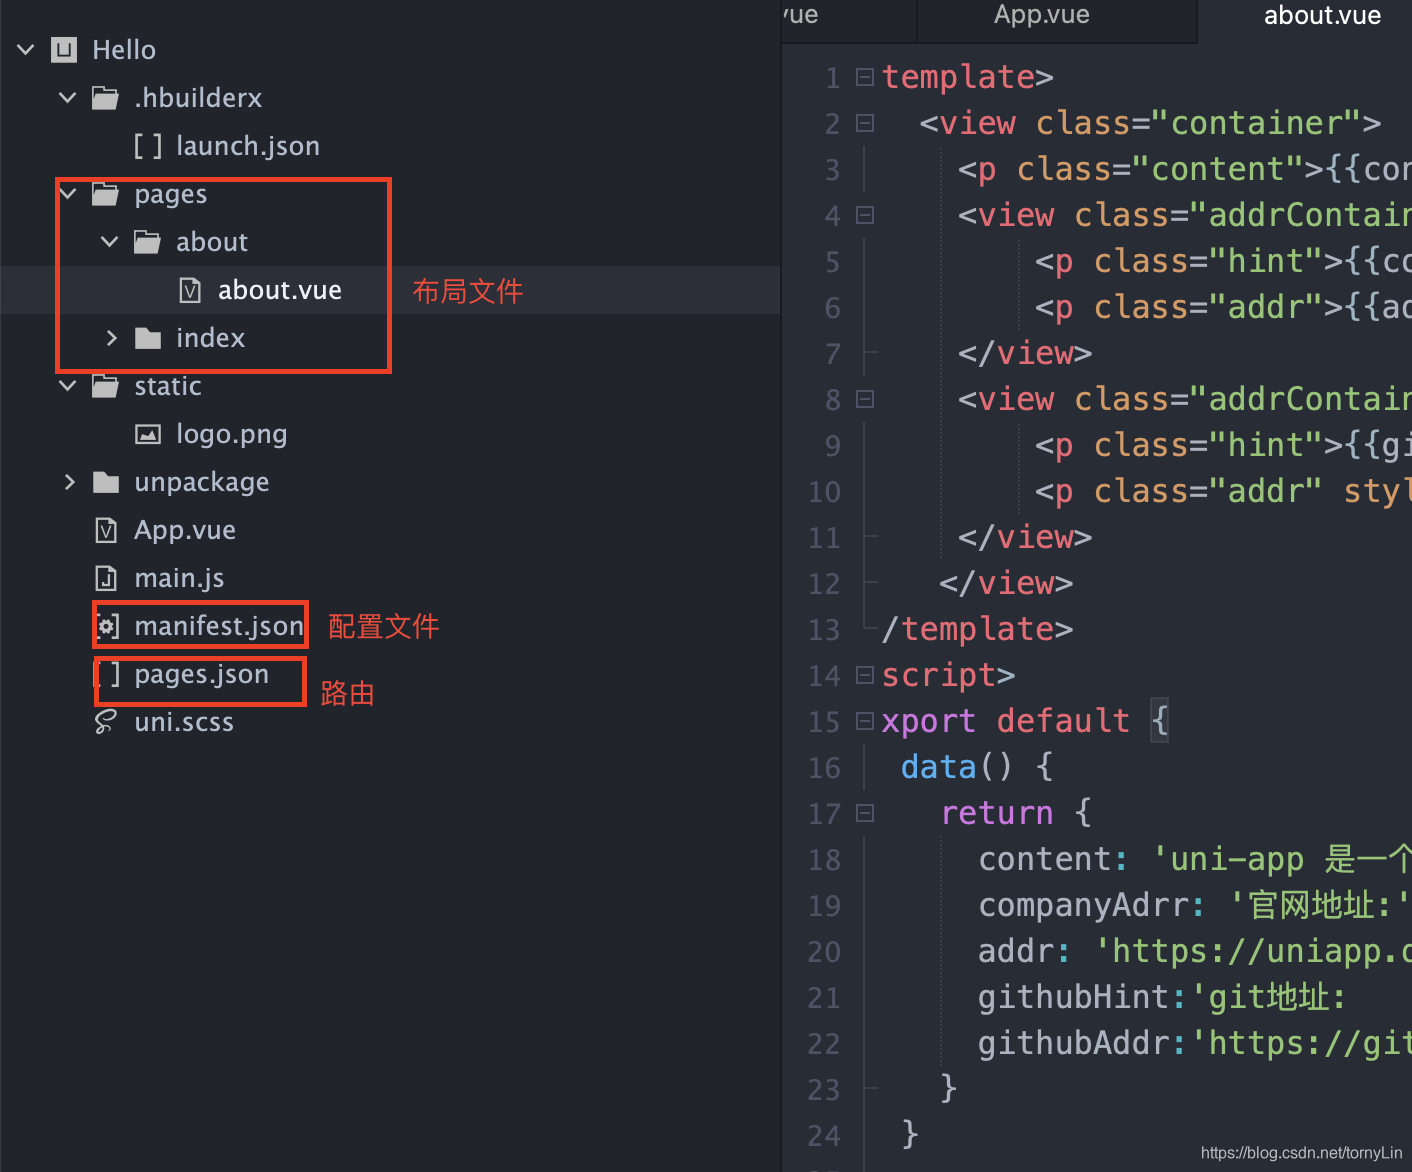
Task: Place cursor on 'container' class at line 2
Action: tap(1256, 123)
